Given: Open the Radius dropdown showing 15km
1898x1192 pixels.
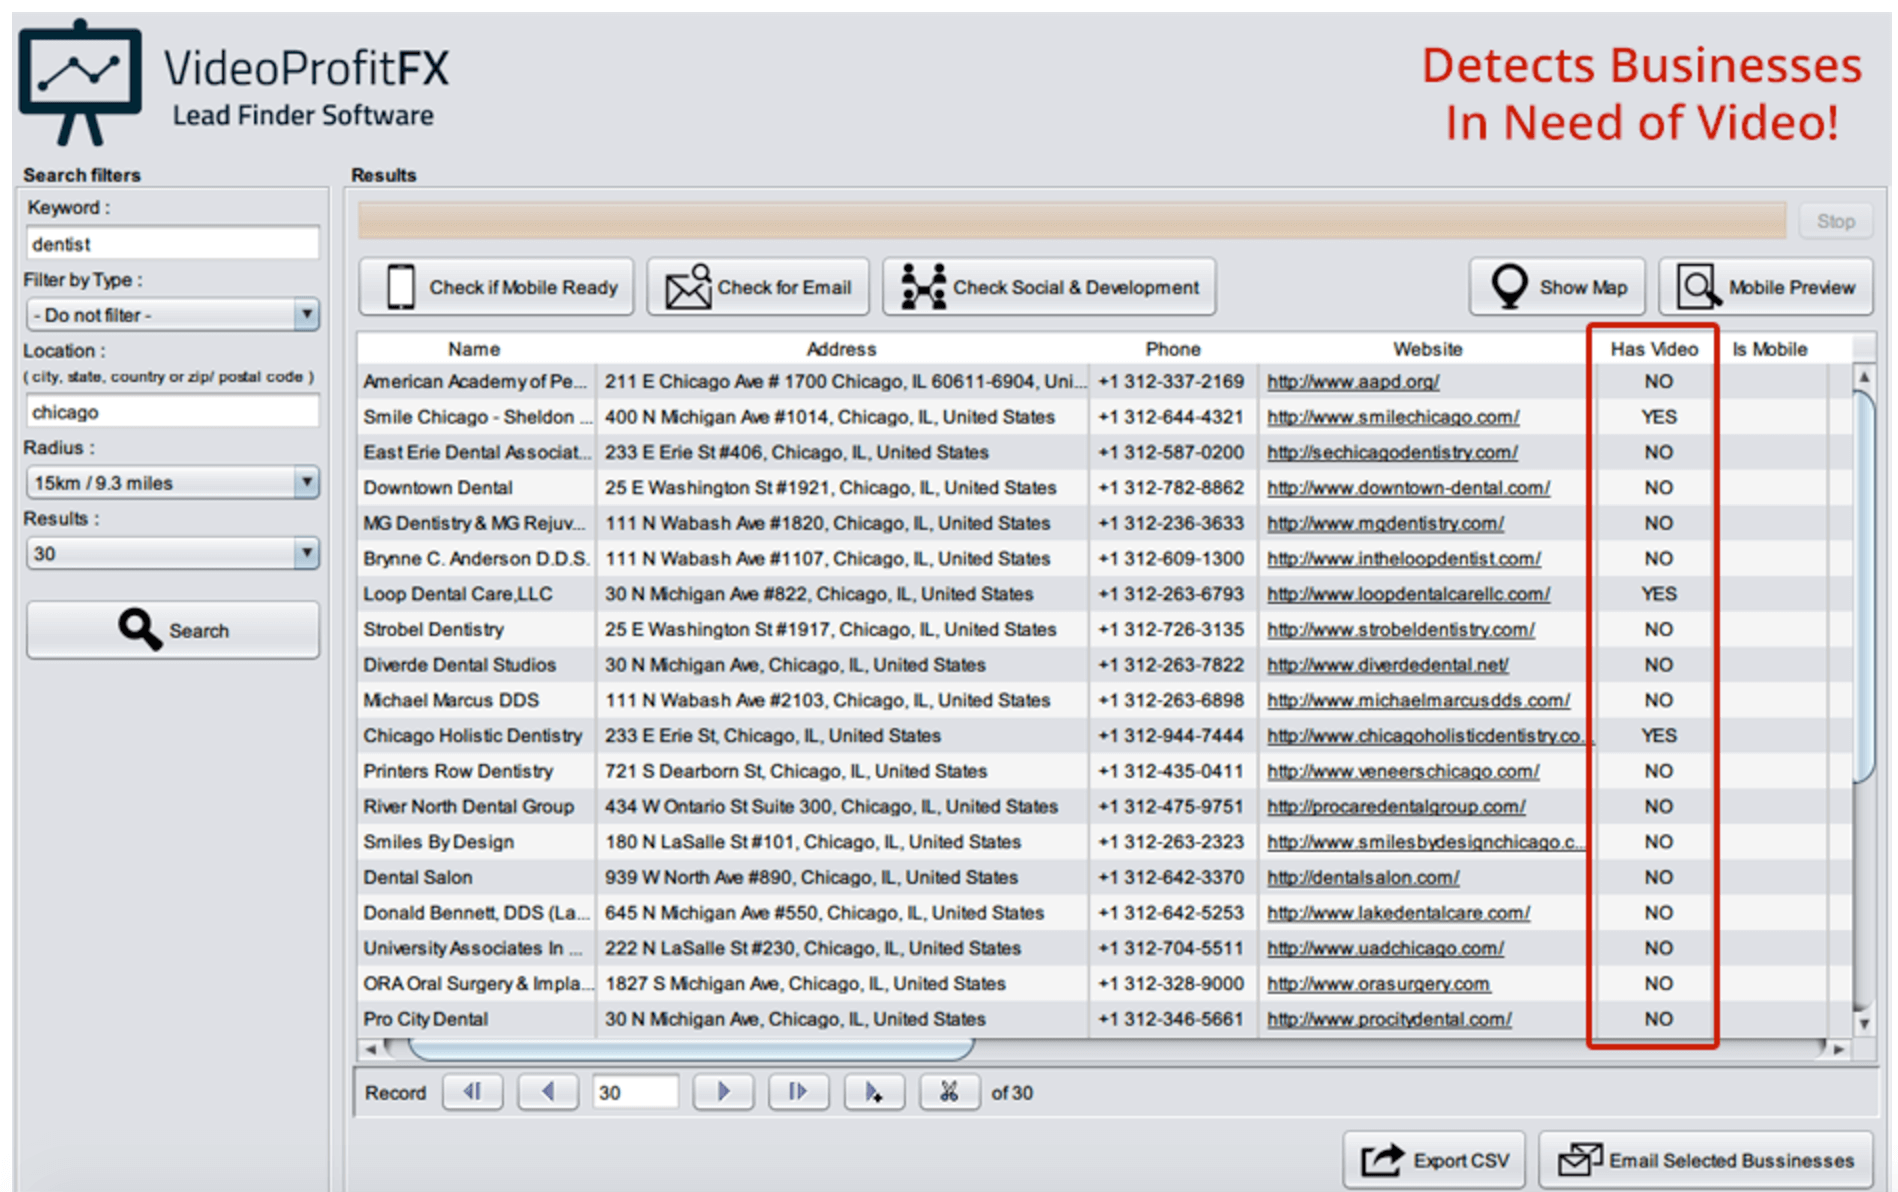Looking at the screenshot, I should pyautogui.click(x=173, y=483).
